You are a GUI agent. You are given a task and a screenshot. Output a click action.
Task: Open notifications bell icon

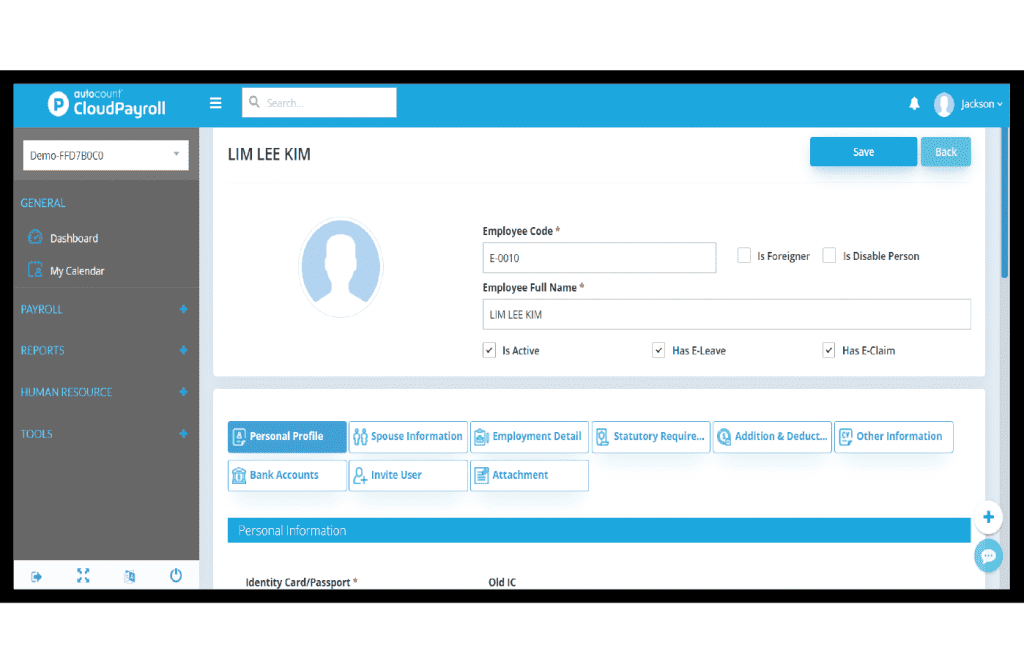(914, 104)
